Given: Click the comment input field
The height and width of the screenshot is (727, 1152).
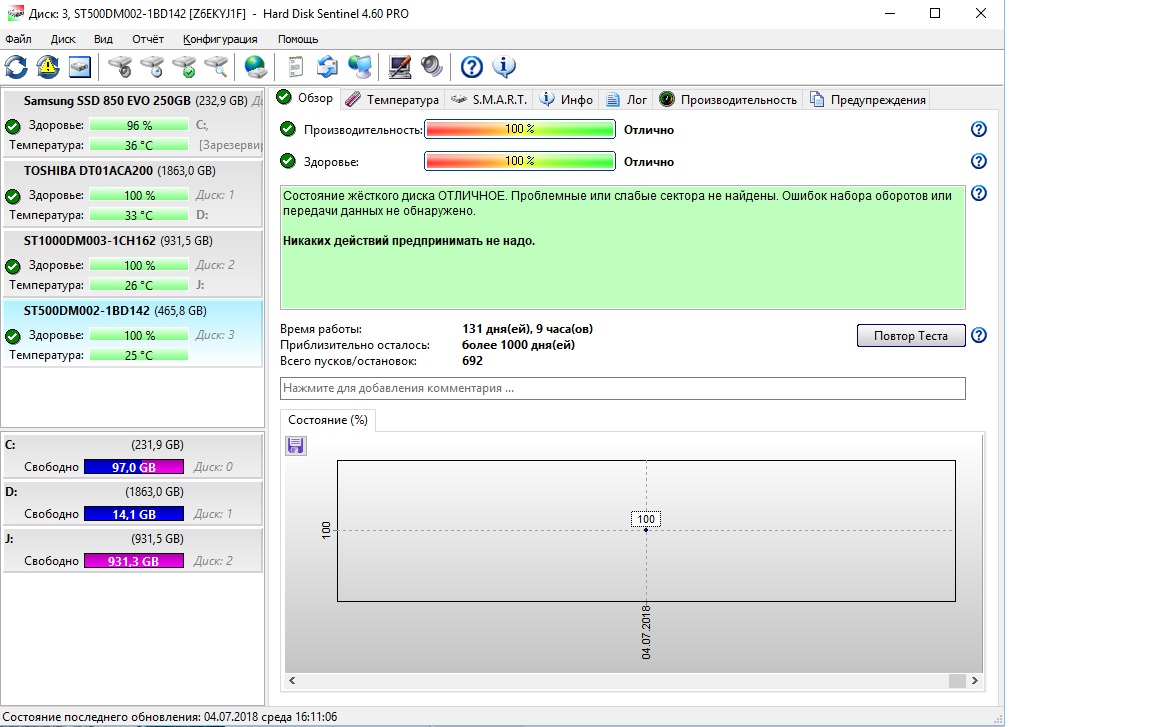Looking at the screenshot, I should (x=622, y=388).
